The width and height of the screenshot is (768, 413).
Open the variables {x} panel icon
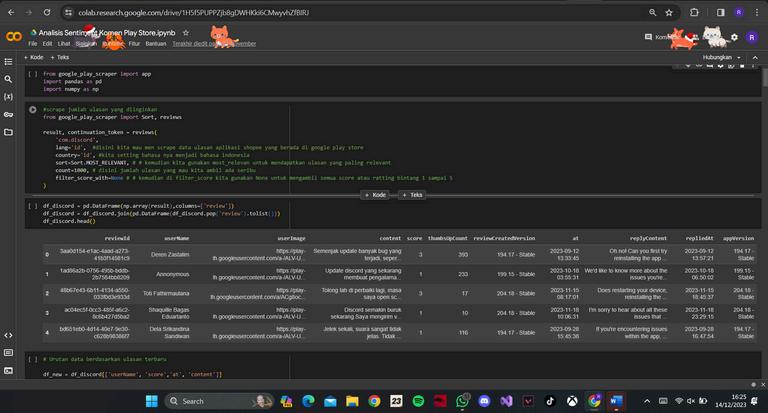(x=8, y=97)
